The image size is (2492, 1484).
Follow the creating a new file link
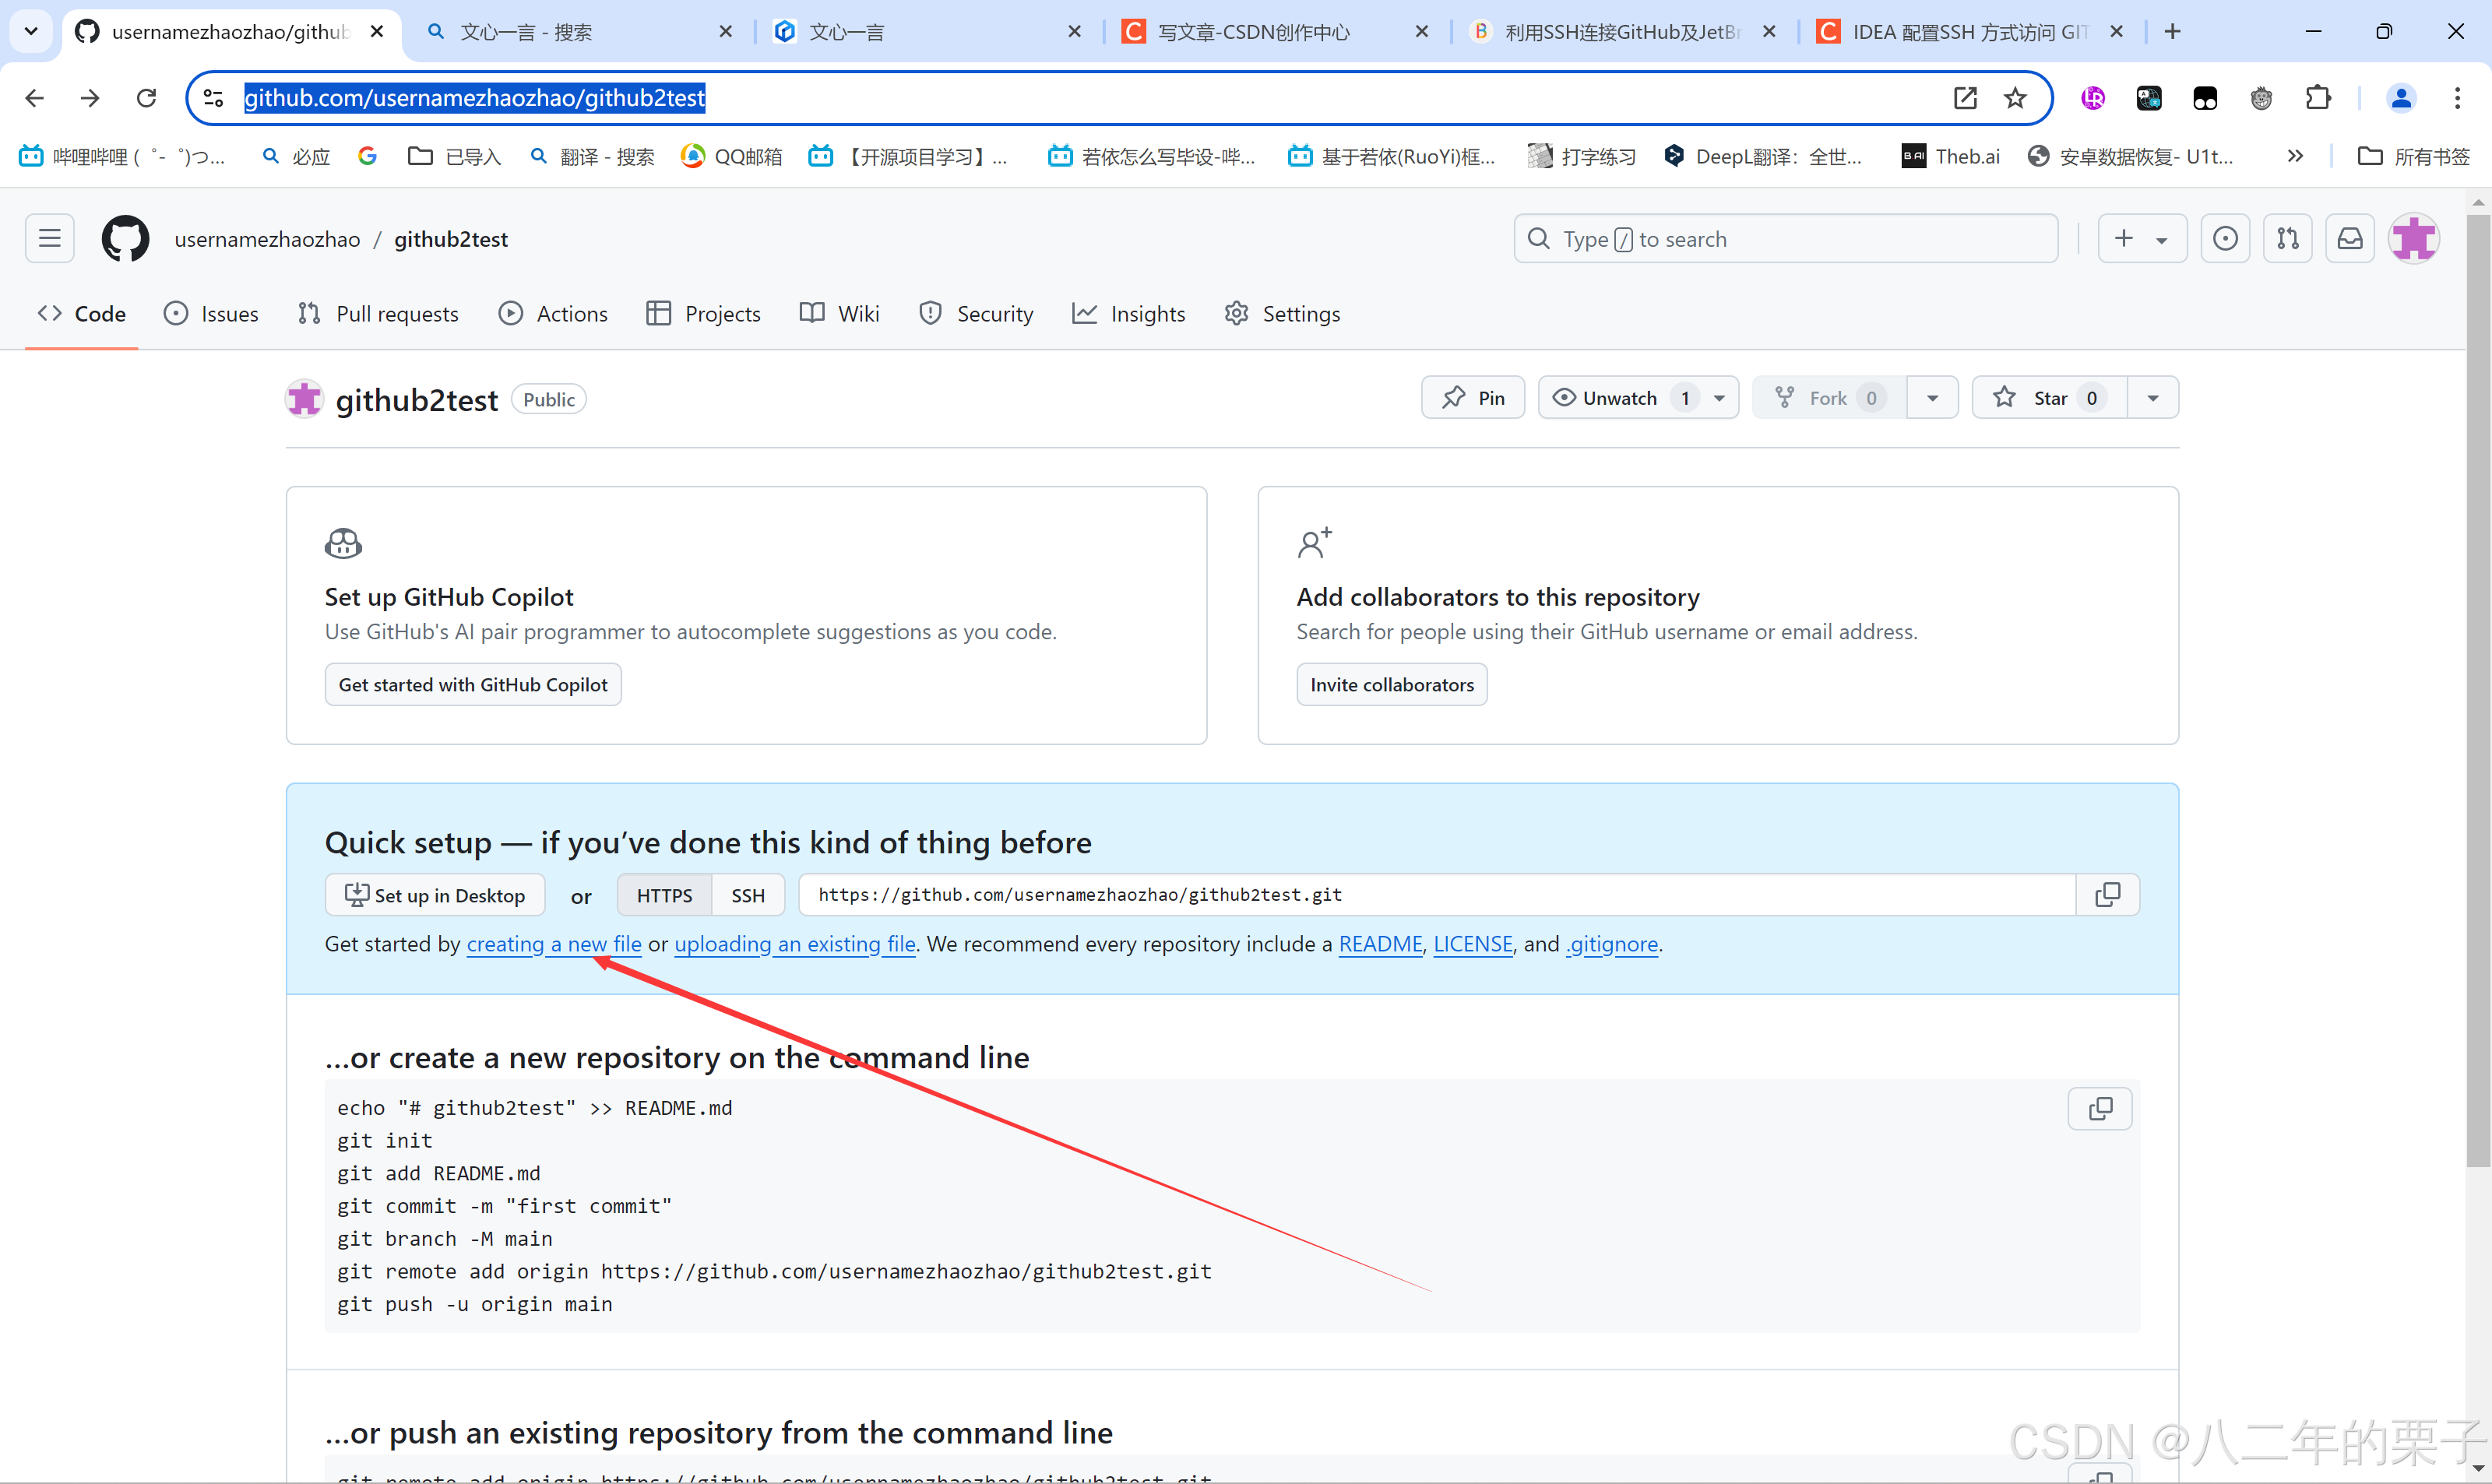[x=554, y=944]
